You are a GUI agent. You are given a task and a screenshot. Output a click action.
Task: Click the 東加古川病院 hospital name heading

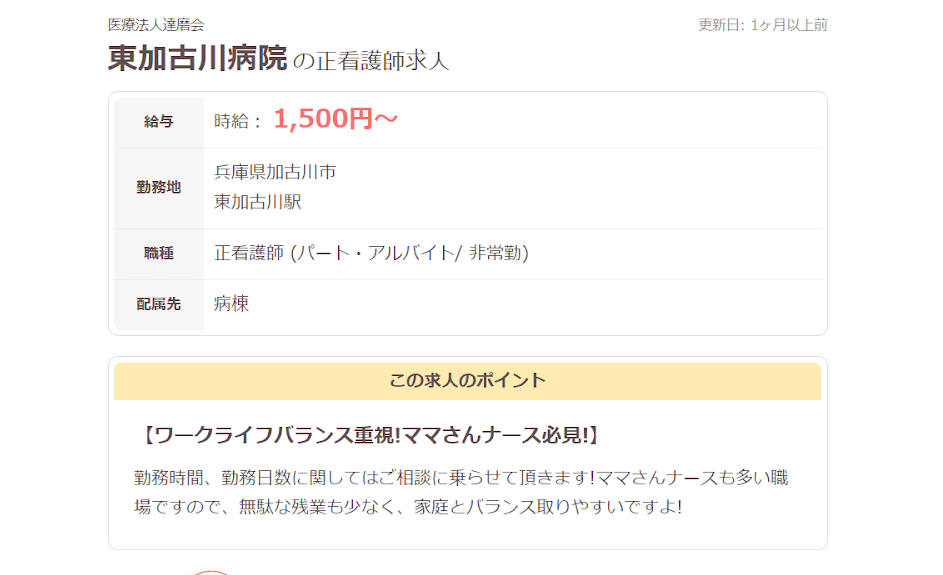[197, 58]
